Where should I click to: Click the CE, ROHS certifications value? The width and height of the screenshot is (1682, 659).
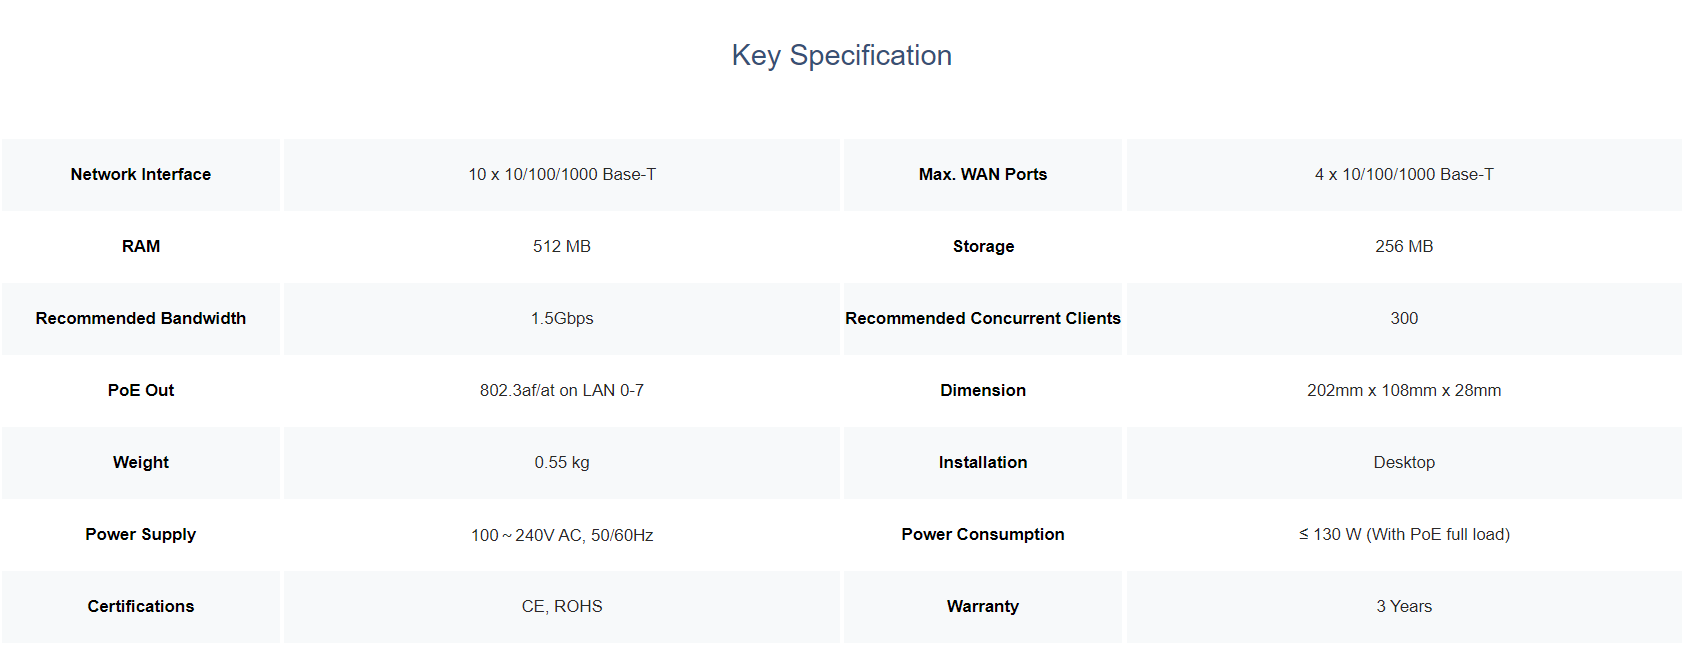coord(562,606)
